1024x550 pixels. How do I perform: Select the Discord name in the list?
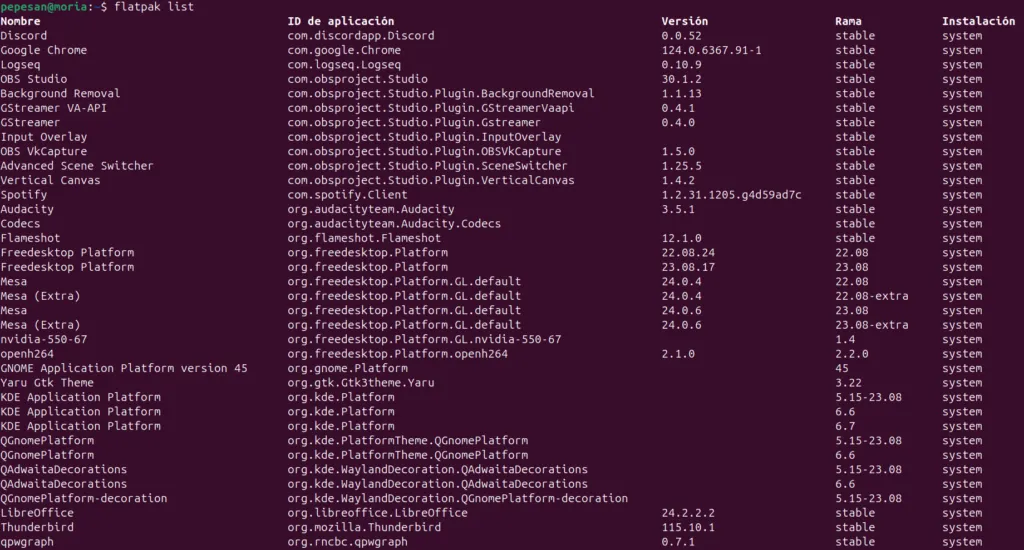(x=24, y=36)
